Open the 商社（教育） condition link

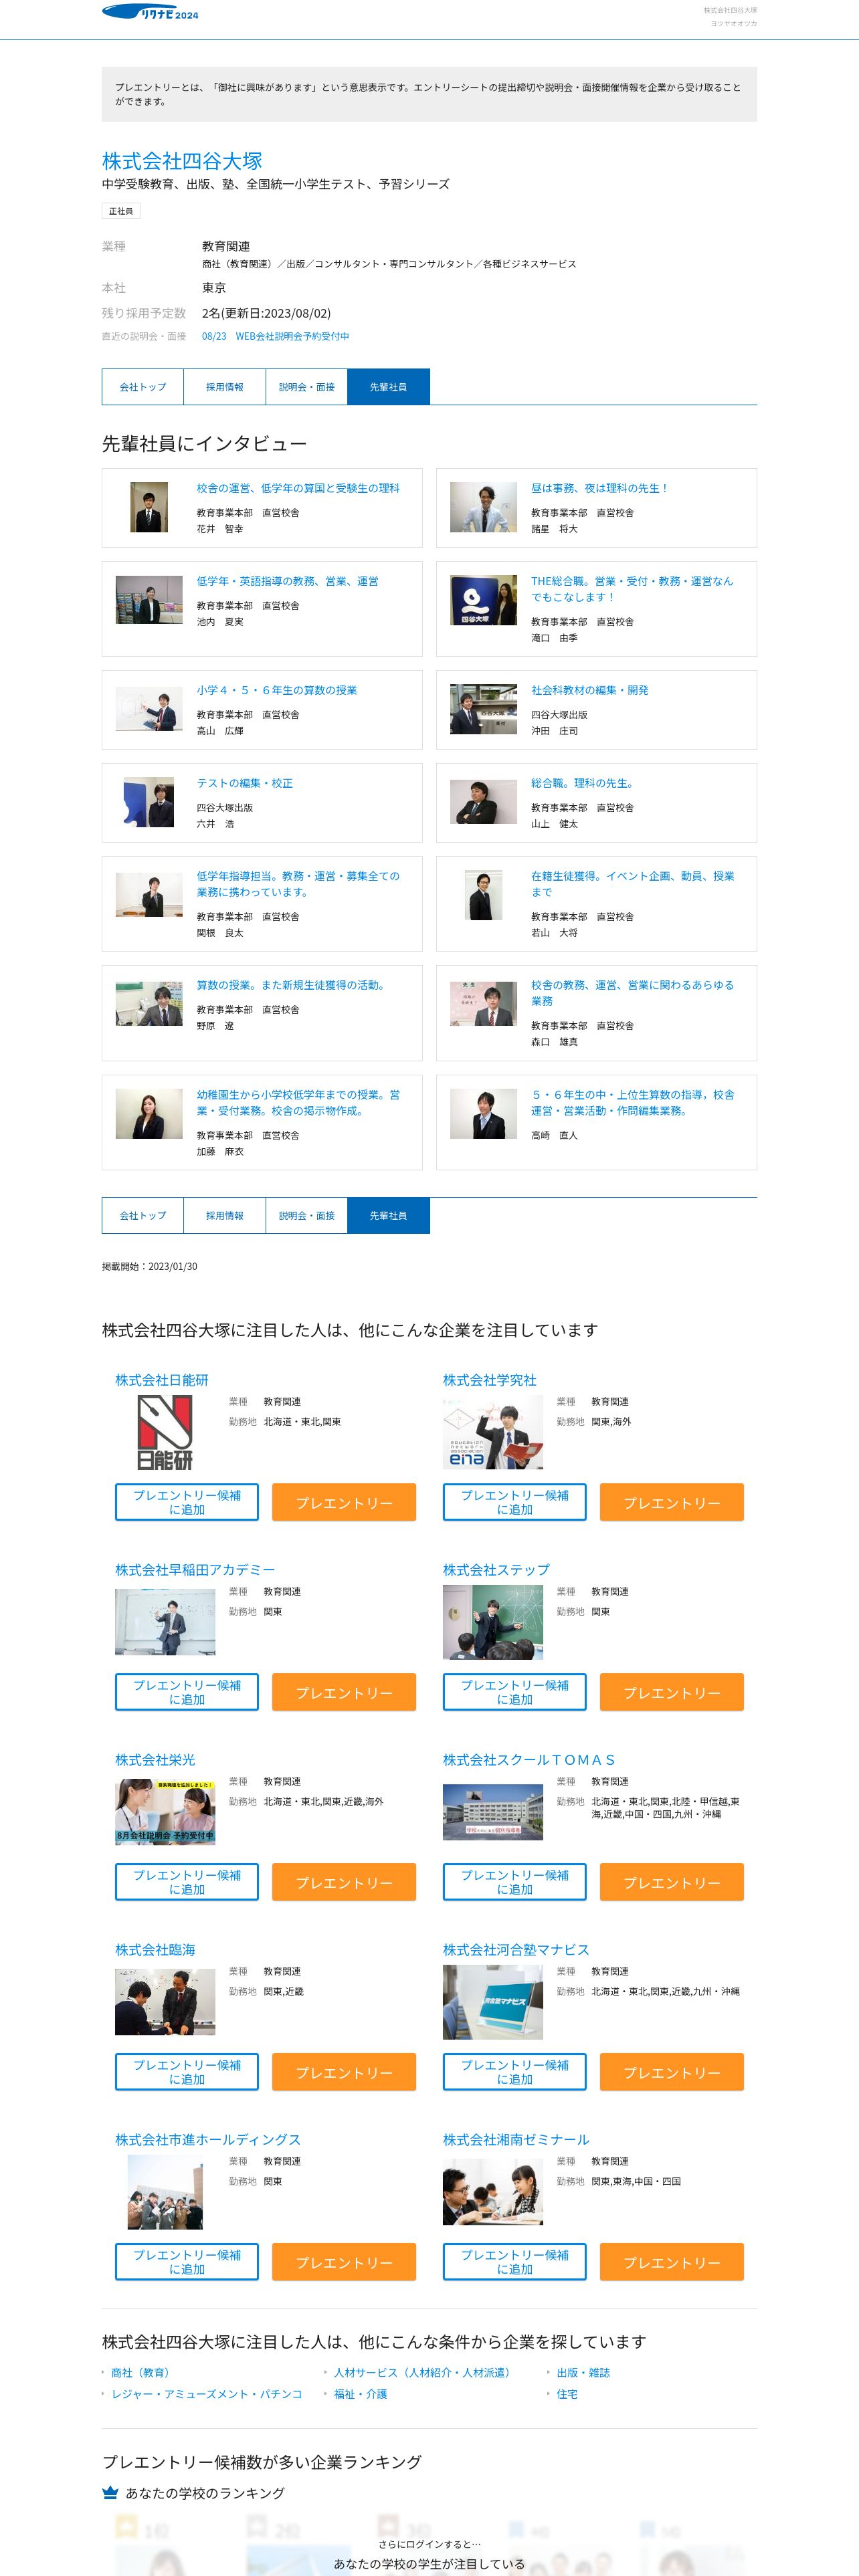(x=141, y=2372)
